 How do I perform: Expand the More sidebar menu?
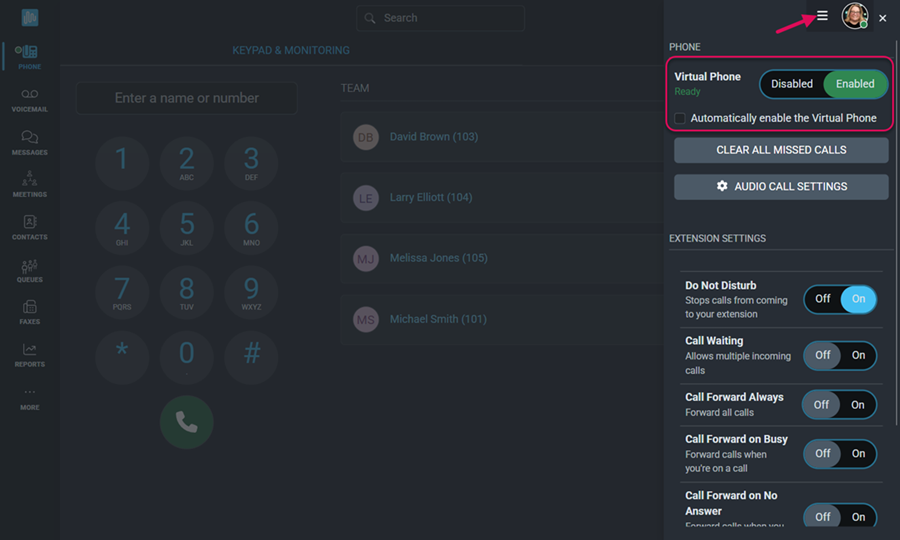click(29, 397)
